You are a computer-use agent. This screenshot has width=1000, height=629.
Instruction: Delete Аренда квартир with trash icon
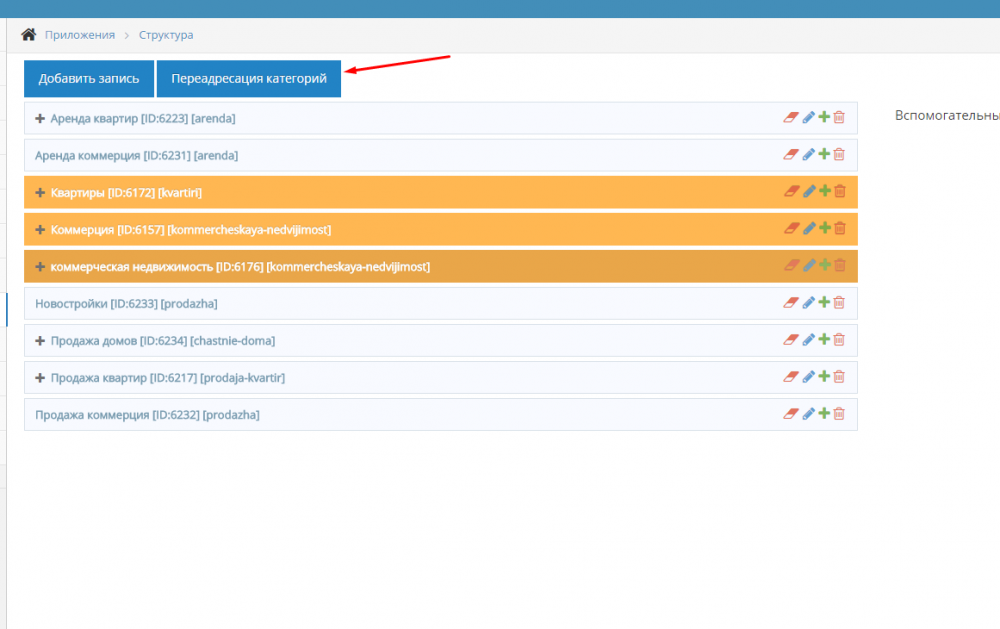(x=839, y=117)
